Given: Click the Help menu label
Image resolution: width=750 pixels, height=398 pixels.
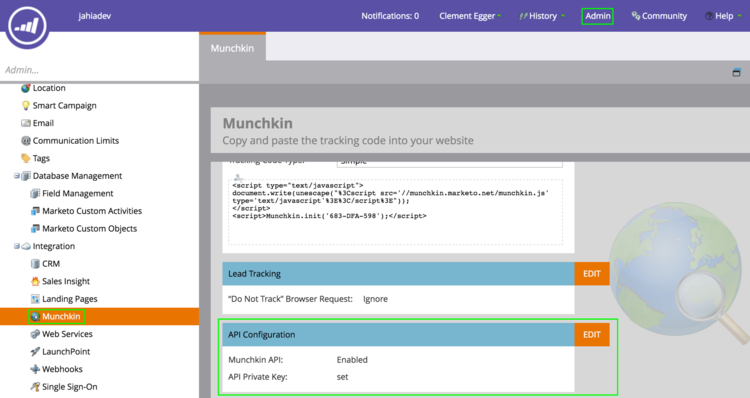Looking at the screenshot, I should (x=724, y=16).
